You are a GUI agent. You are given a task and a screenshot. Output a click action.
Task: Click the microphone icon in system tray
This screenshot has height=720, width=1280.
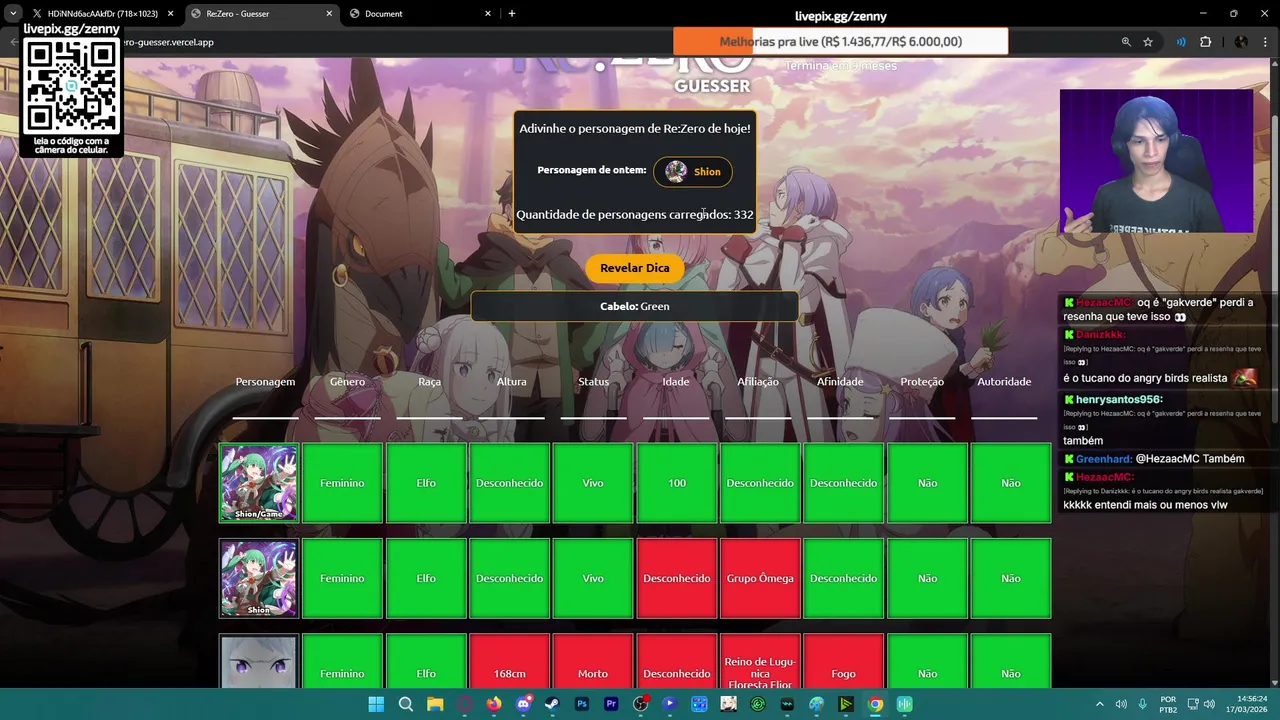(1142, 704)
